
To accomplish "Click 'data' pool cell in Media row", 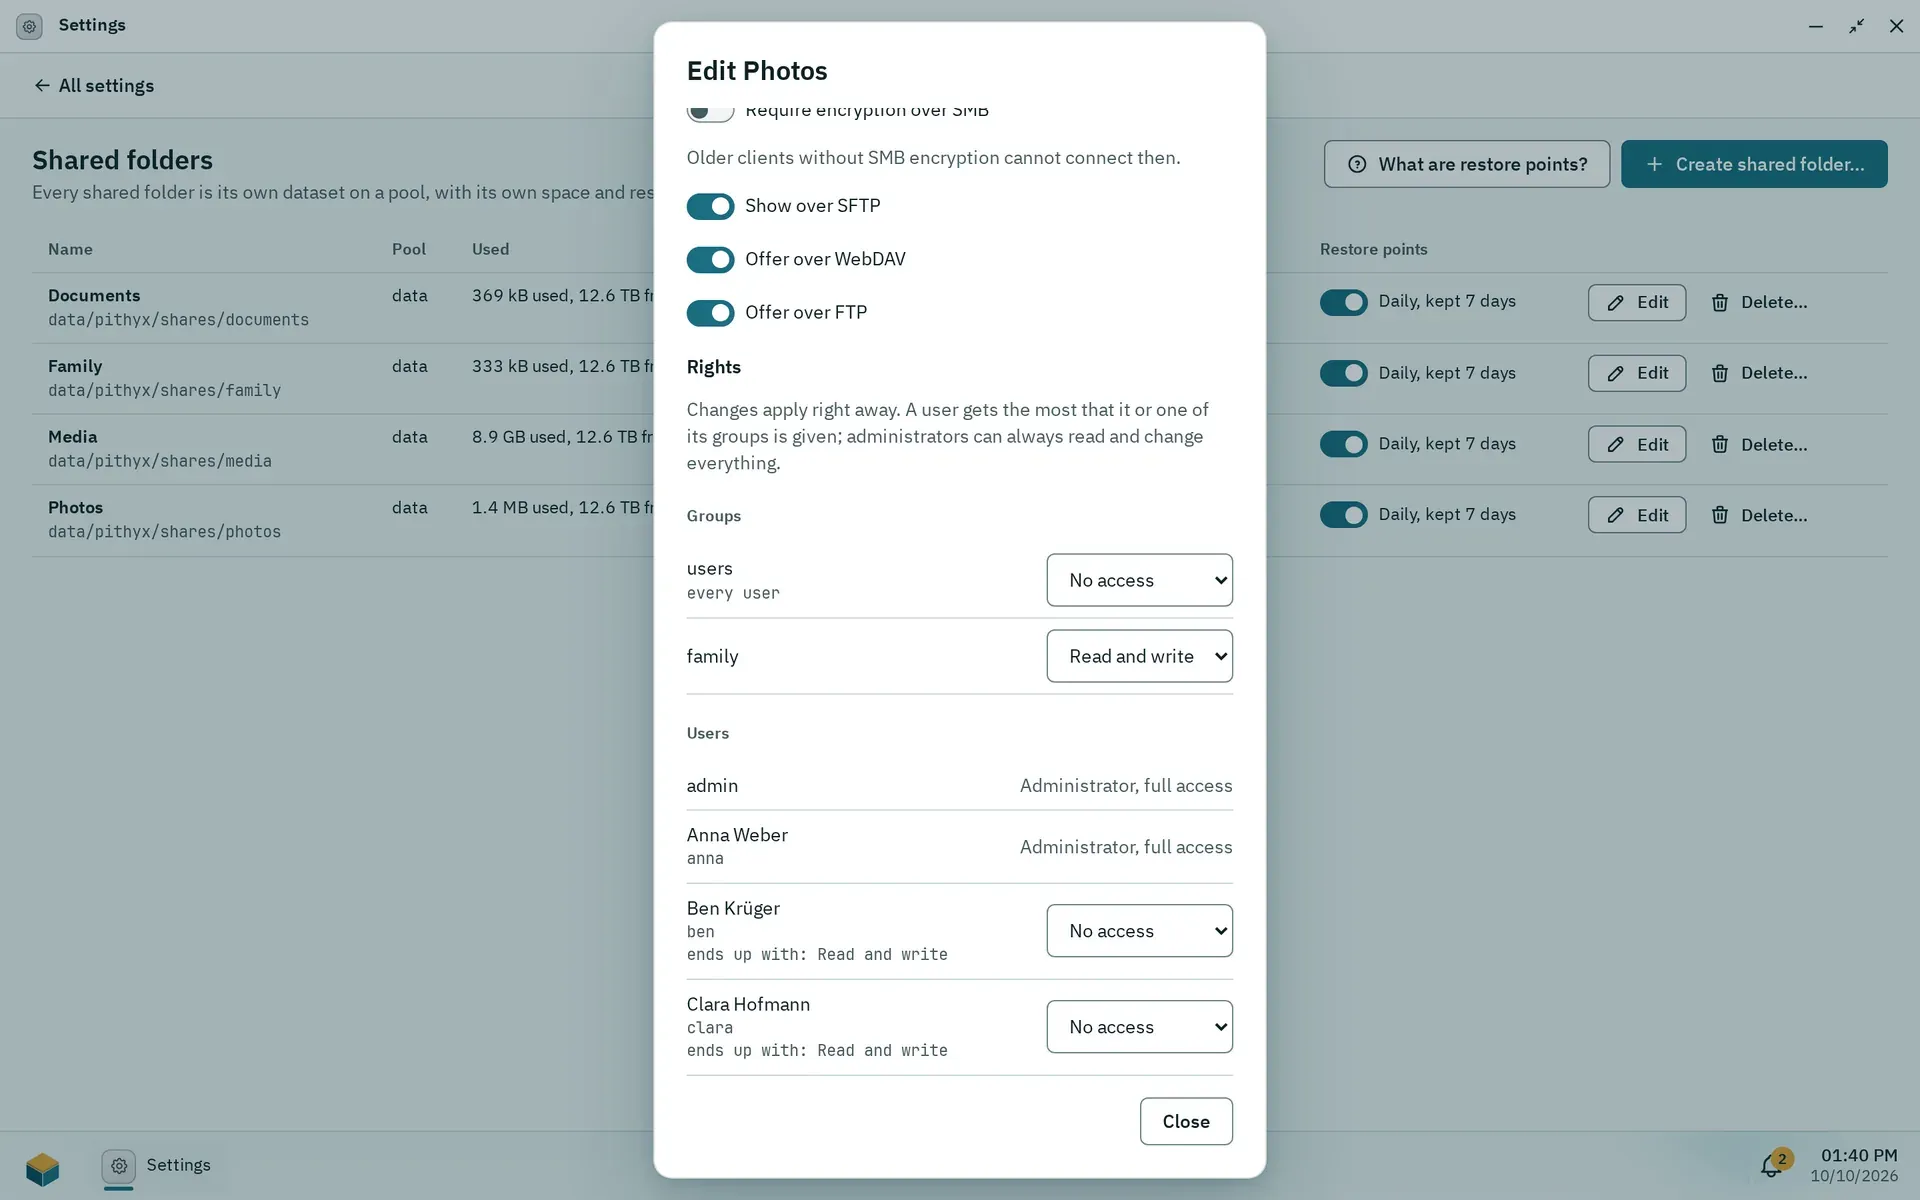I will 409,437.
